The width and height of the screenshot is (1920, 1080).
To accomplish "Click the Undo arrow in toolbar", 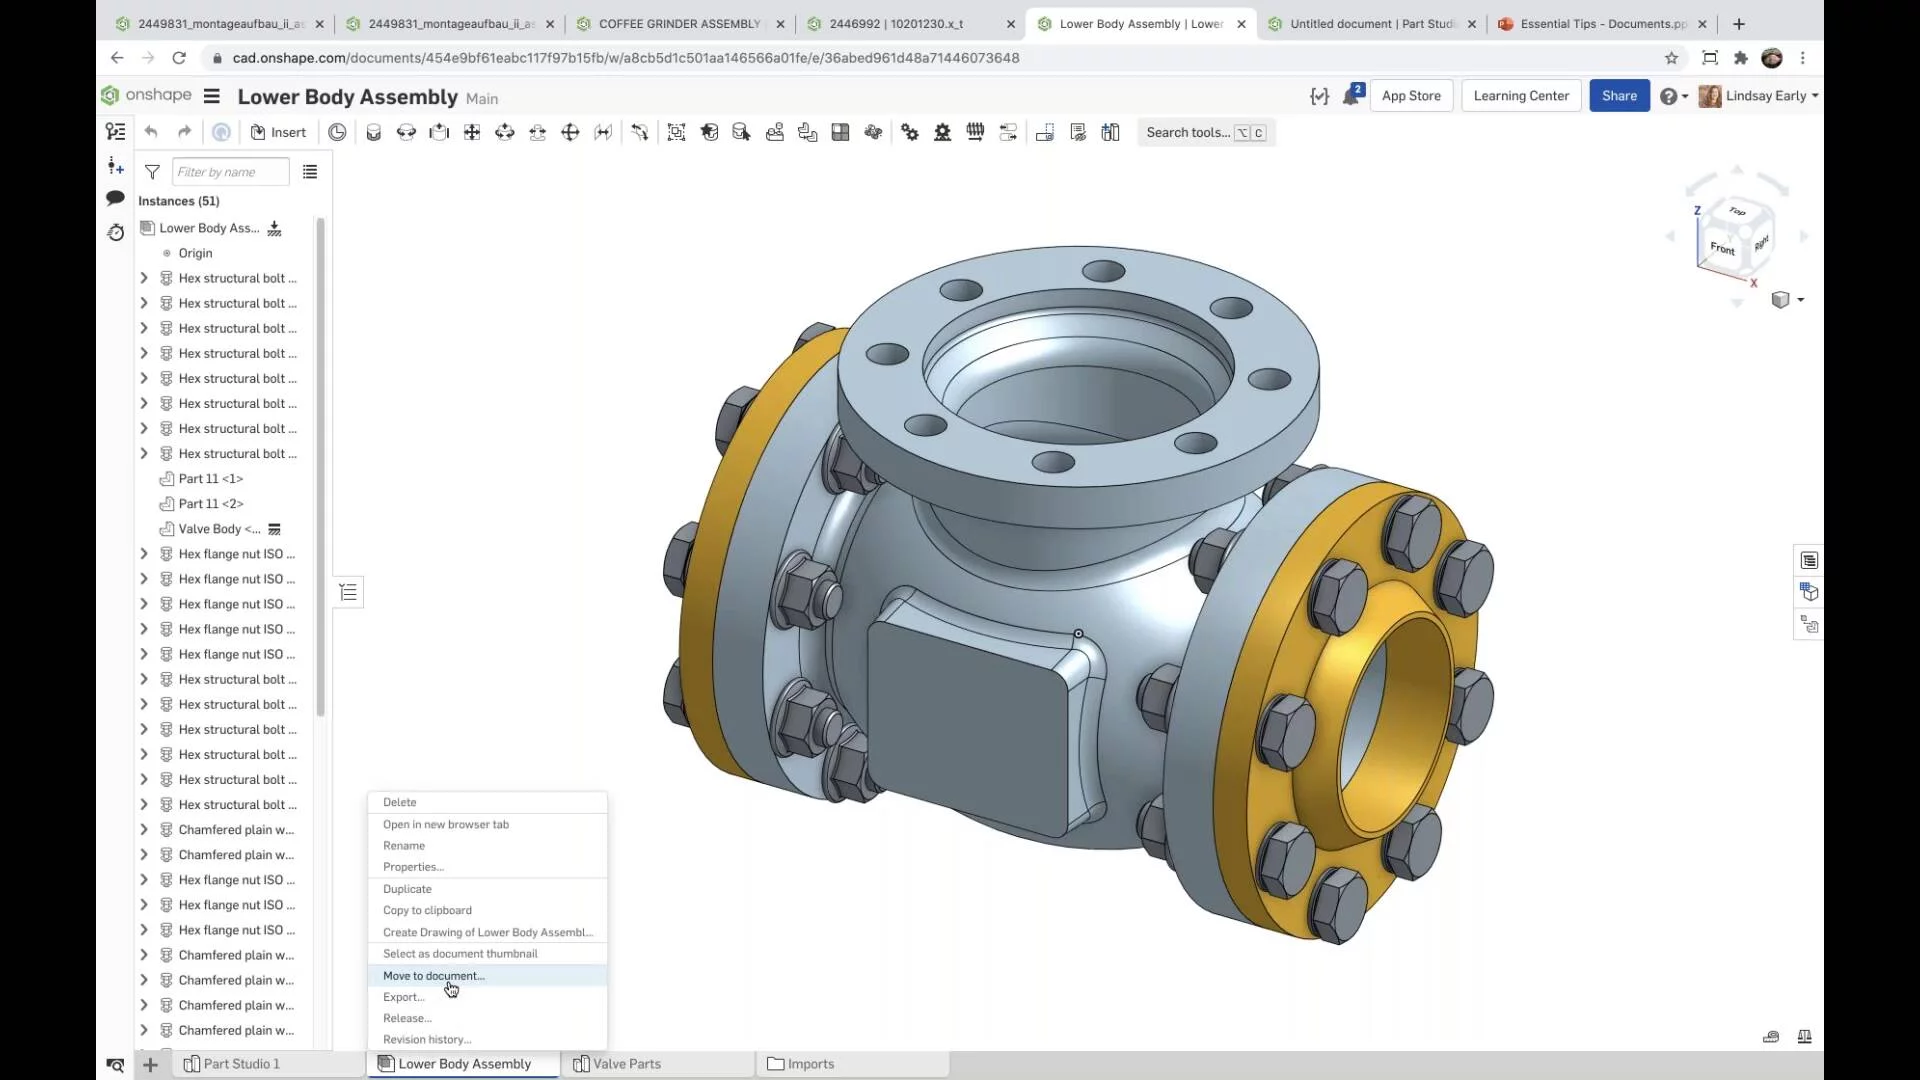I will tap(151, 132).
